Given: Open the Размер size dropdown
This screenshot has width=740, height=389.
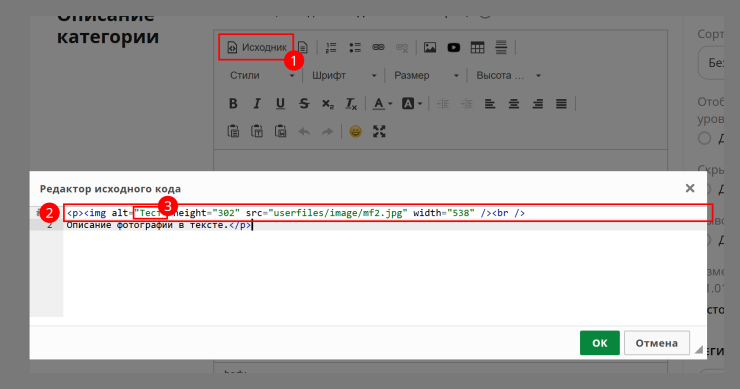Looking at the screenshot, I should click(x=426, y=76).
